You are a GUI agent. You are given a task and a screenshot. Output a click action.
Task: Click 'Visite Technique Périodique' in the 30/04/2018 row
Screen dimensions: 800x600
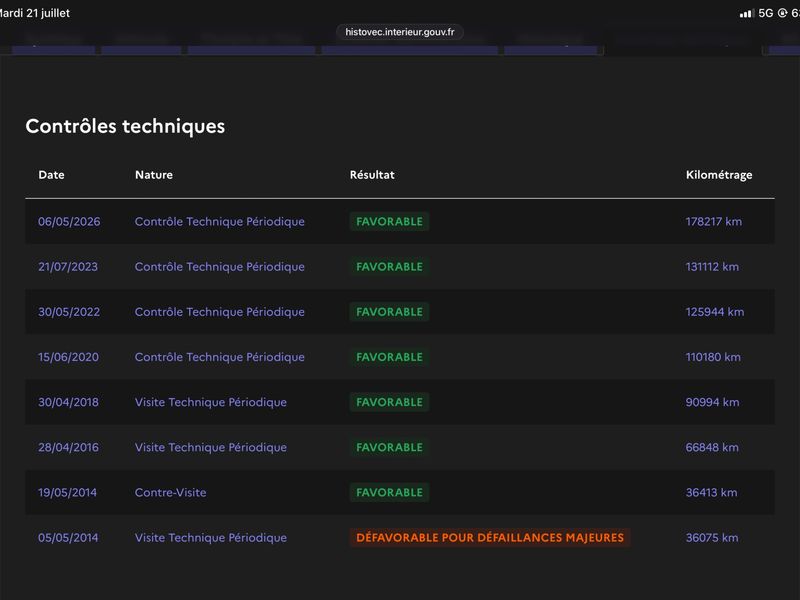click(x=211, y=403)
